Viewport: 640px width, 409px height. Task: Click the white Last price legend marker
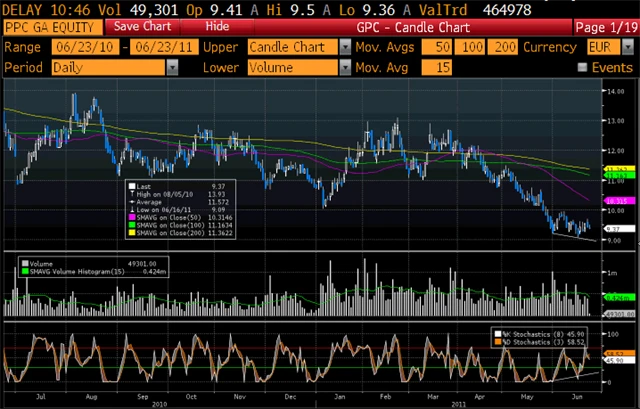(x=131, y=185)
